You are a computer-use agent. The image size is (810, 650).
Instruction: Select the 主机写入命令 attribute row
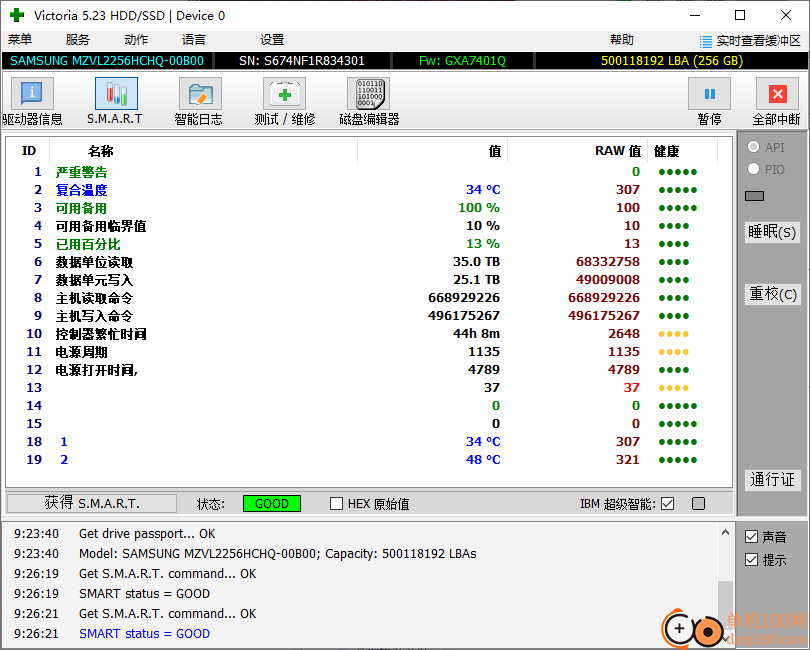(369, 316)
